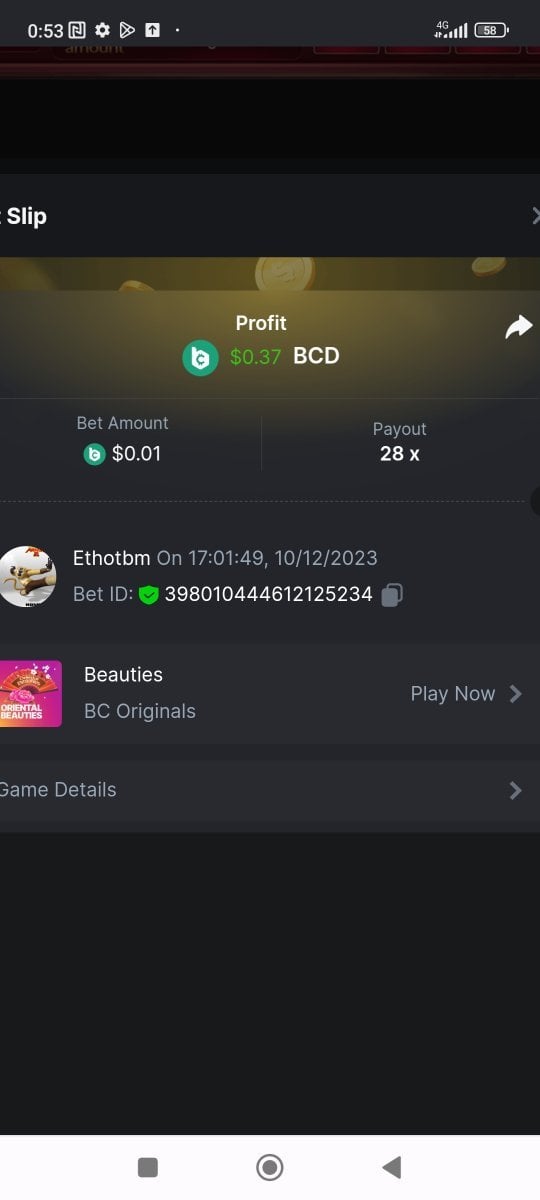This screenshot has width=540, height=1200.
Task: Expand Game Details with the chevron
Action: click(x=516, y=790)
